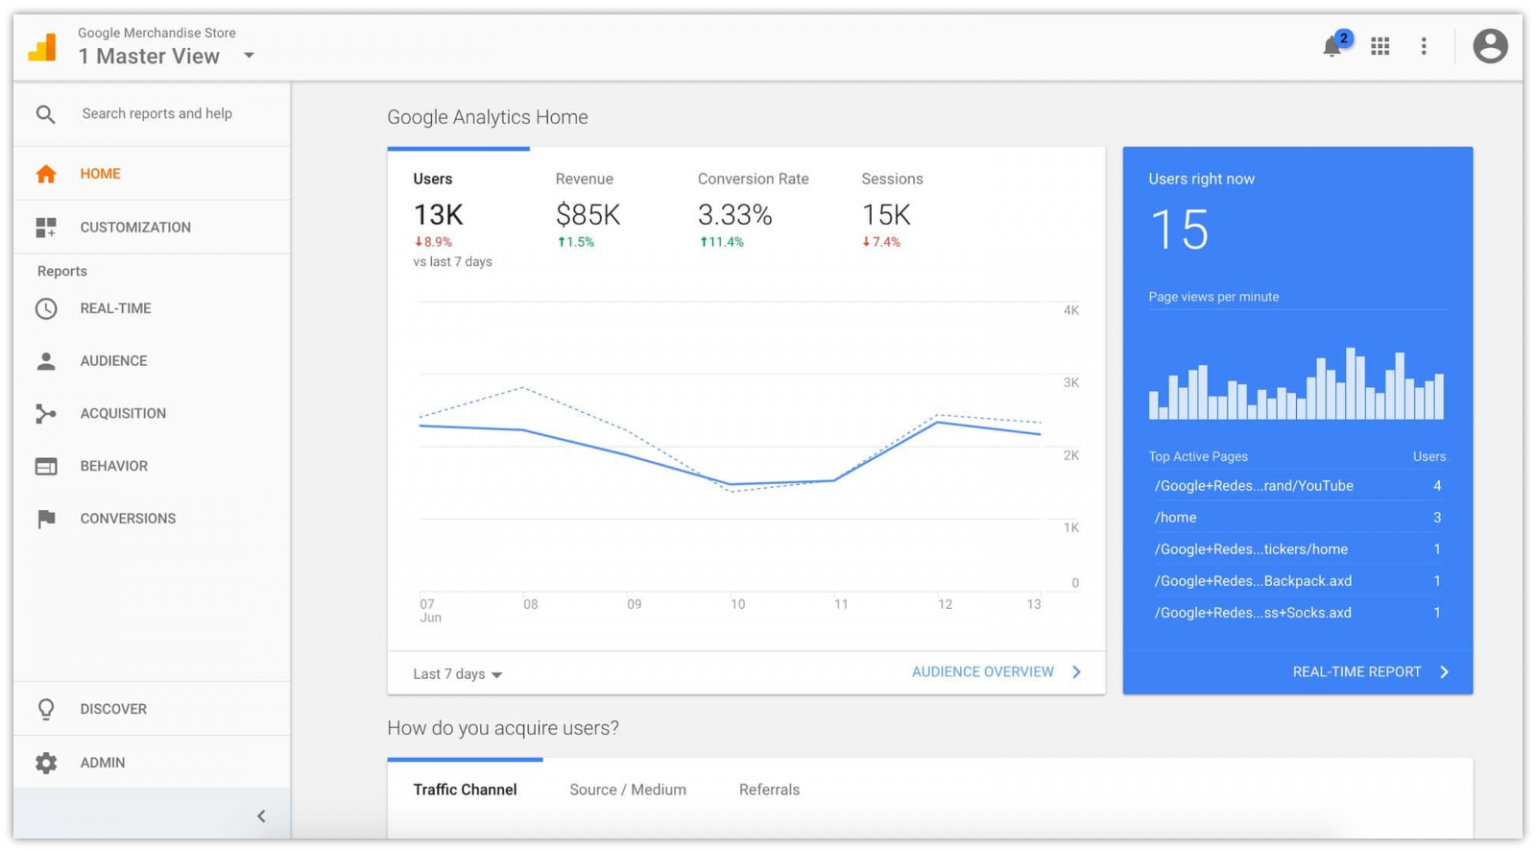Open the three-dot overflow menu
Screen dimensions: 1536x851
[x=1424, y=46]
